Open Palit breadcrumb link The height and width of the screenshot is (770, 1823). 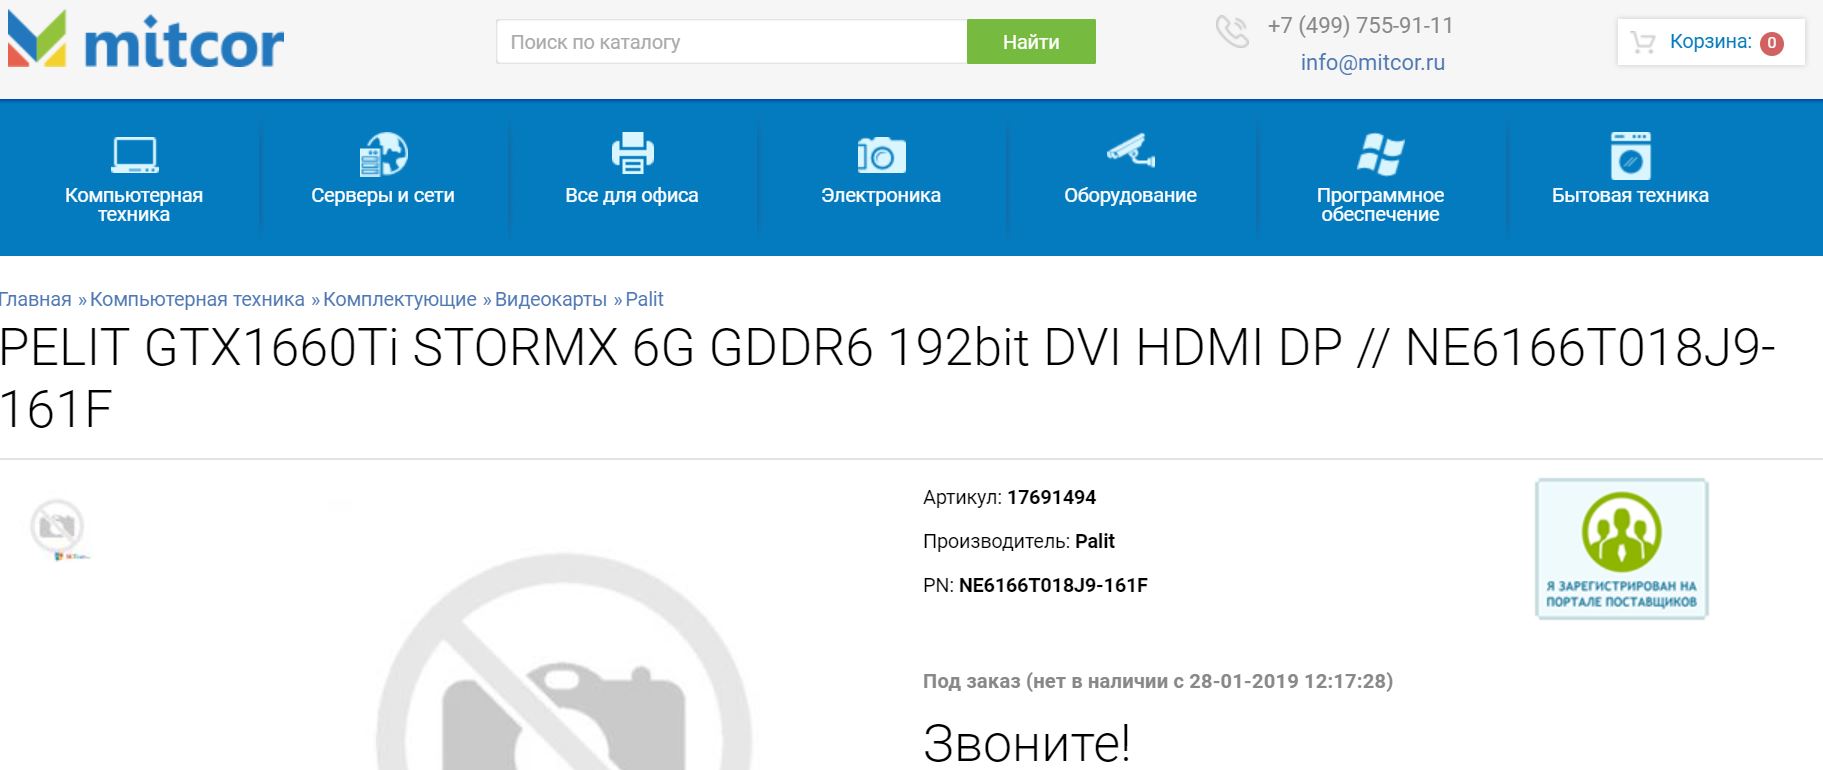tap(645, 299)
